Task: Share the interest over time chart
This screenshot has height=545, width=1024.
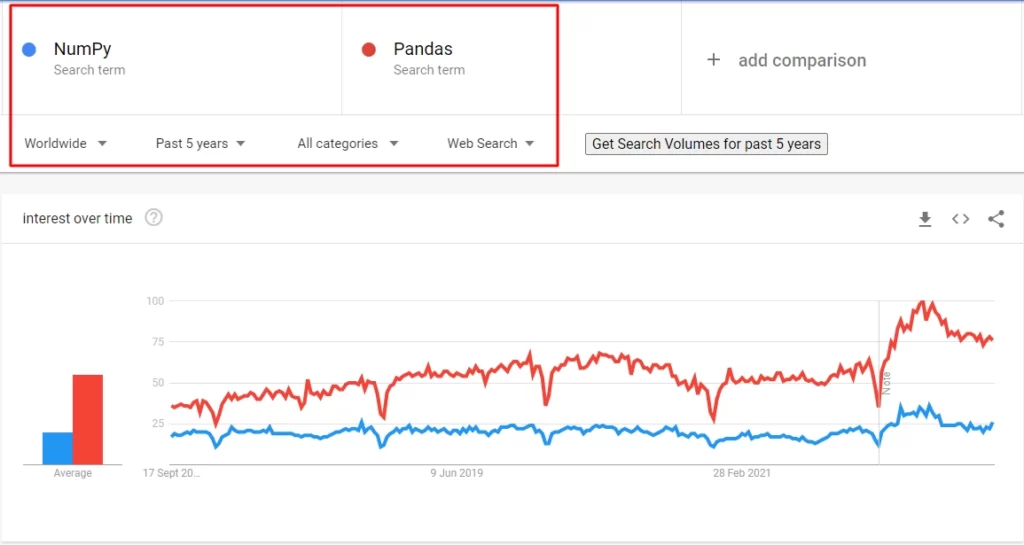Action: click(x=996, y=219)
